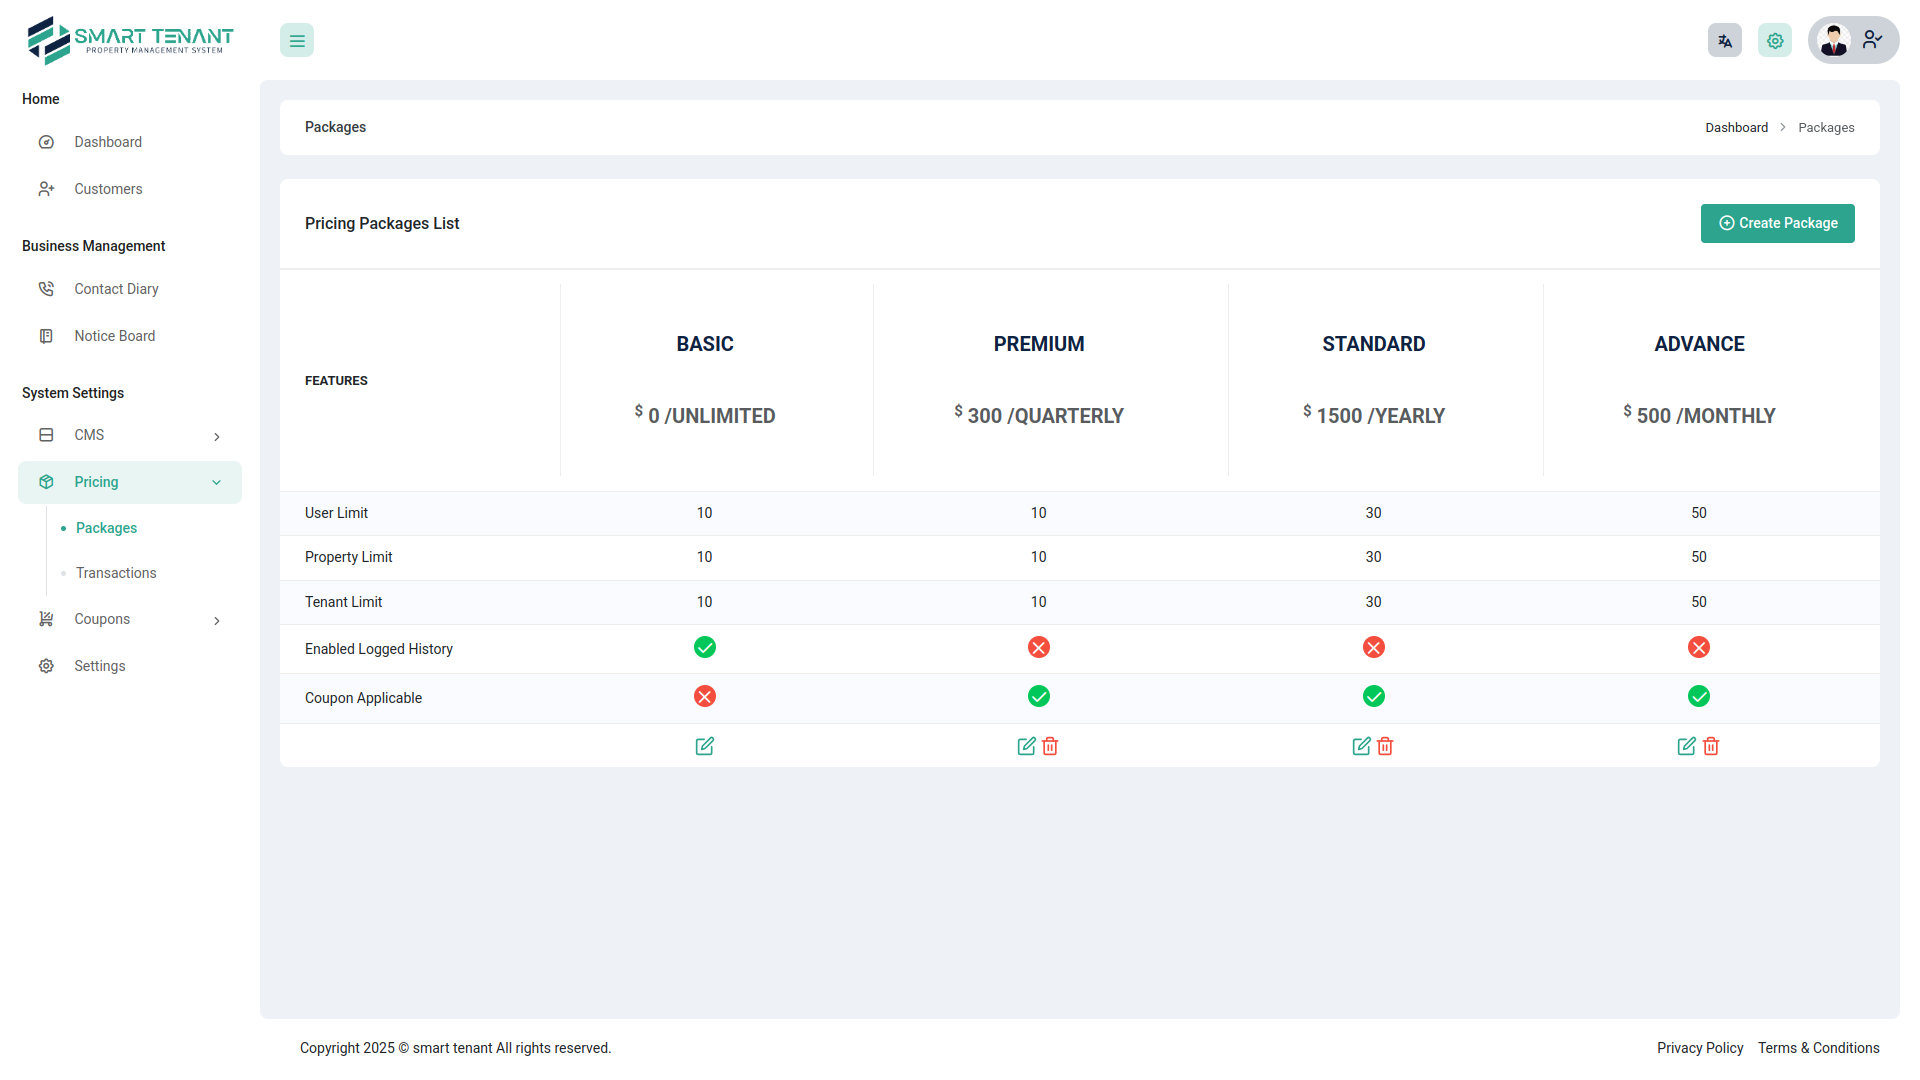Click the language translation icon in the header
Image resolution: width=1920 pixels, height=1080 pixels.
1724,40
